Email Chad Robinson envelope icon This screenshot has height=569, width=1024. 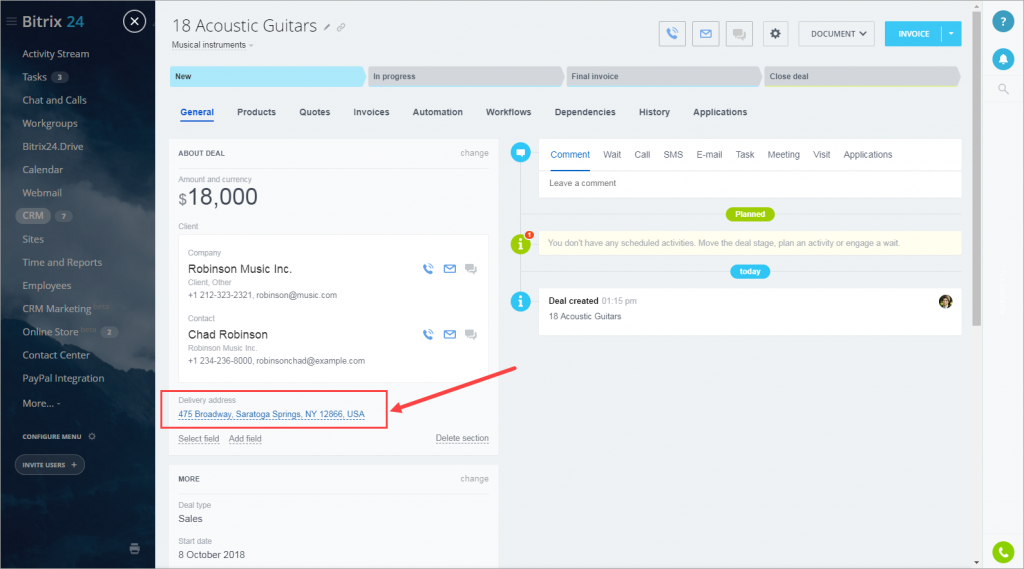pos(449,334)
